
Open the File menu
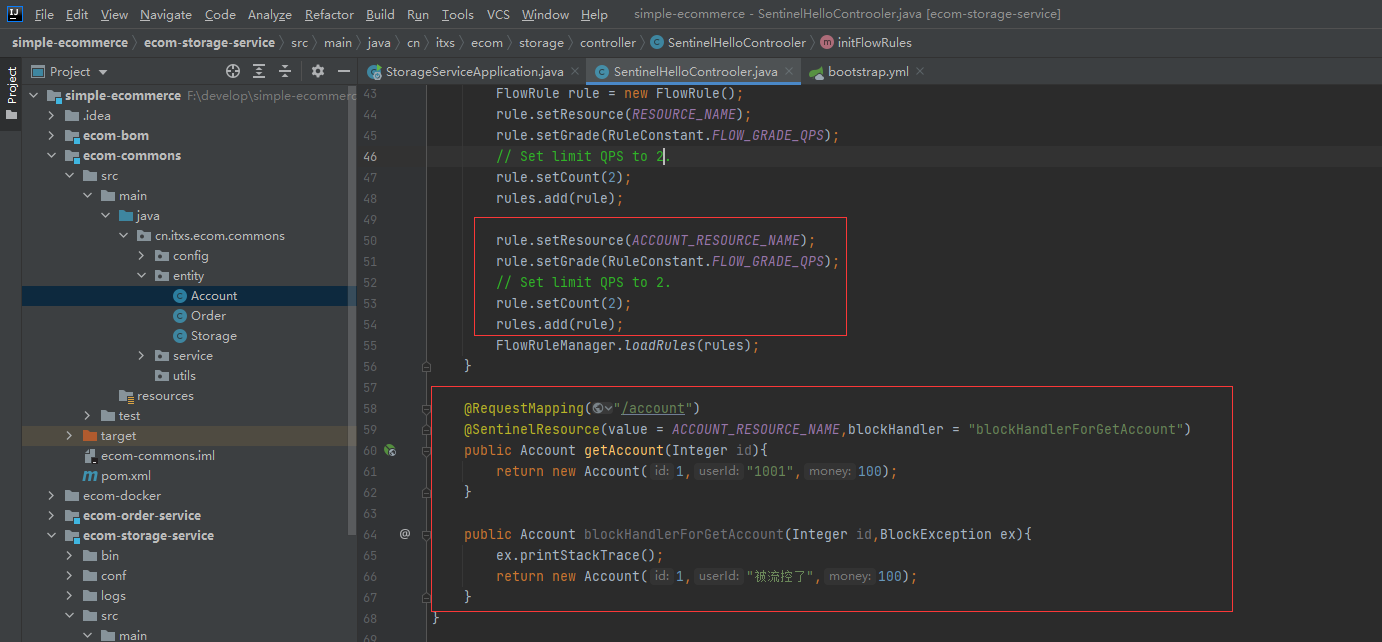click(x=44, y=14)
